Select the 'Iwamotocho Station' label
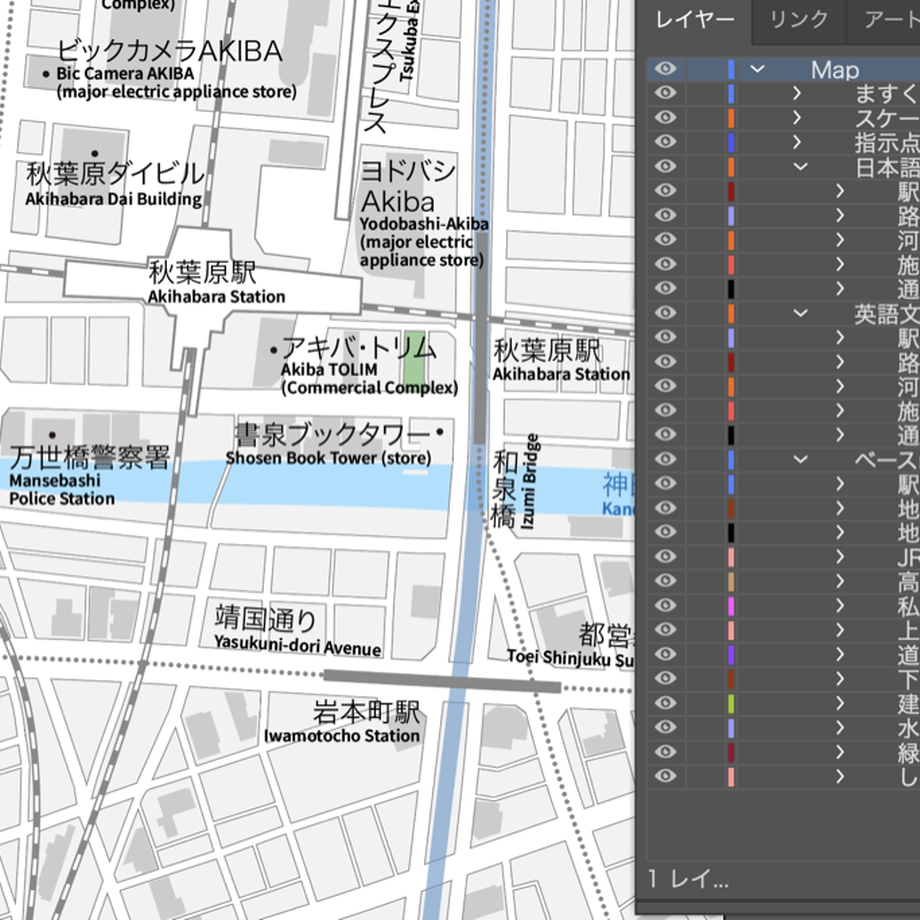The image size is (920, 920). click(342, 735)
